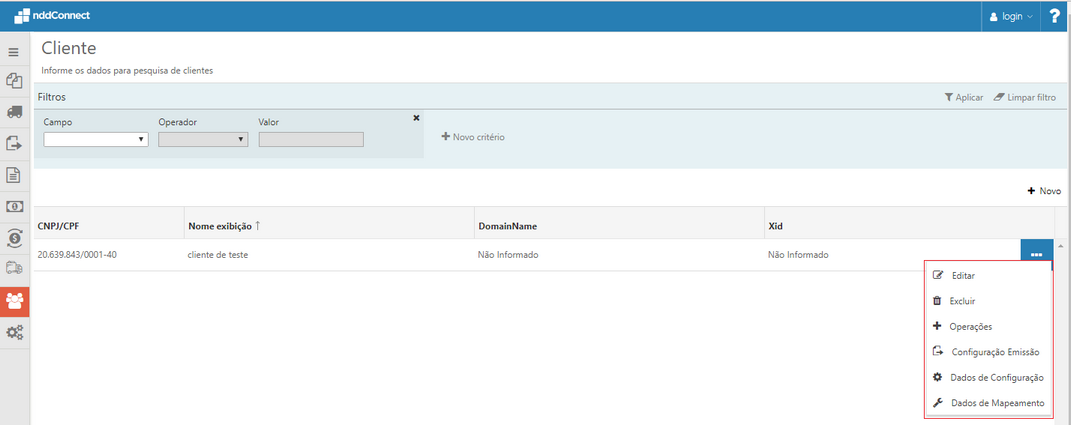Sort by the Nome exibição column header
Viewport: 1071px width, 425px height.
pyautogui.click(x=329, y=225)
